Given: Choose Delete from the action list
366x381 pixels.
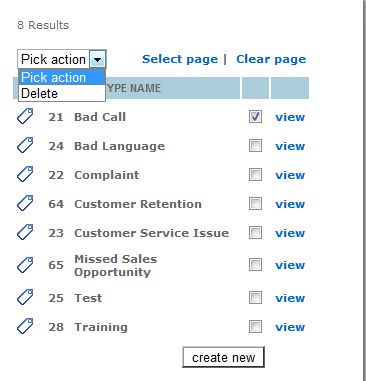Looking at the screenshot, I should 62,93.
